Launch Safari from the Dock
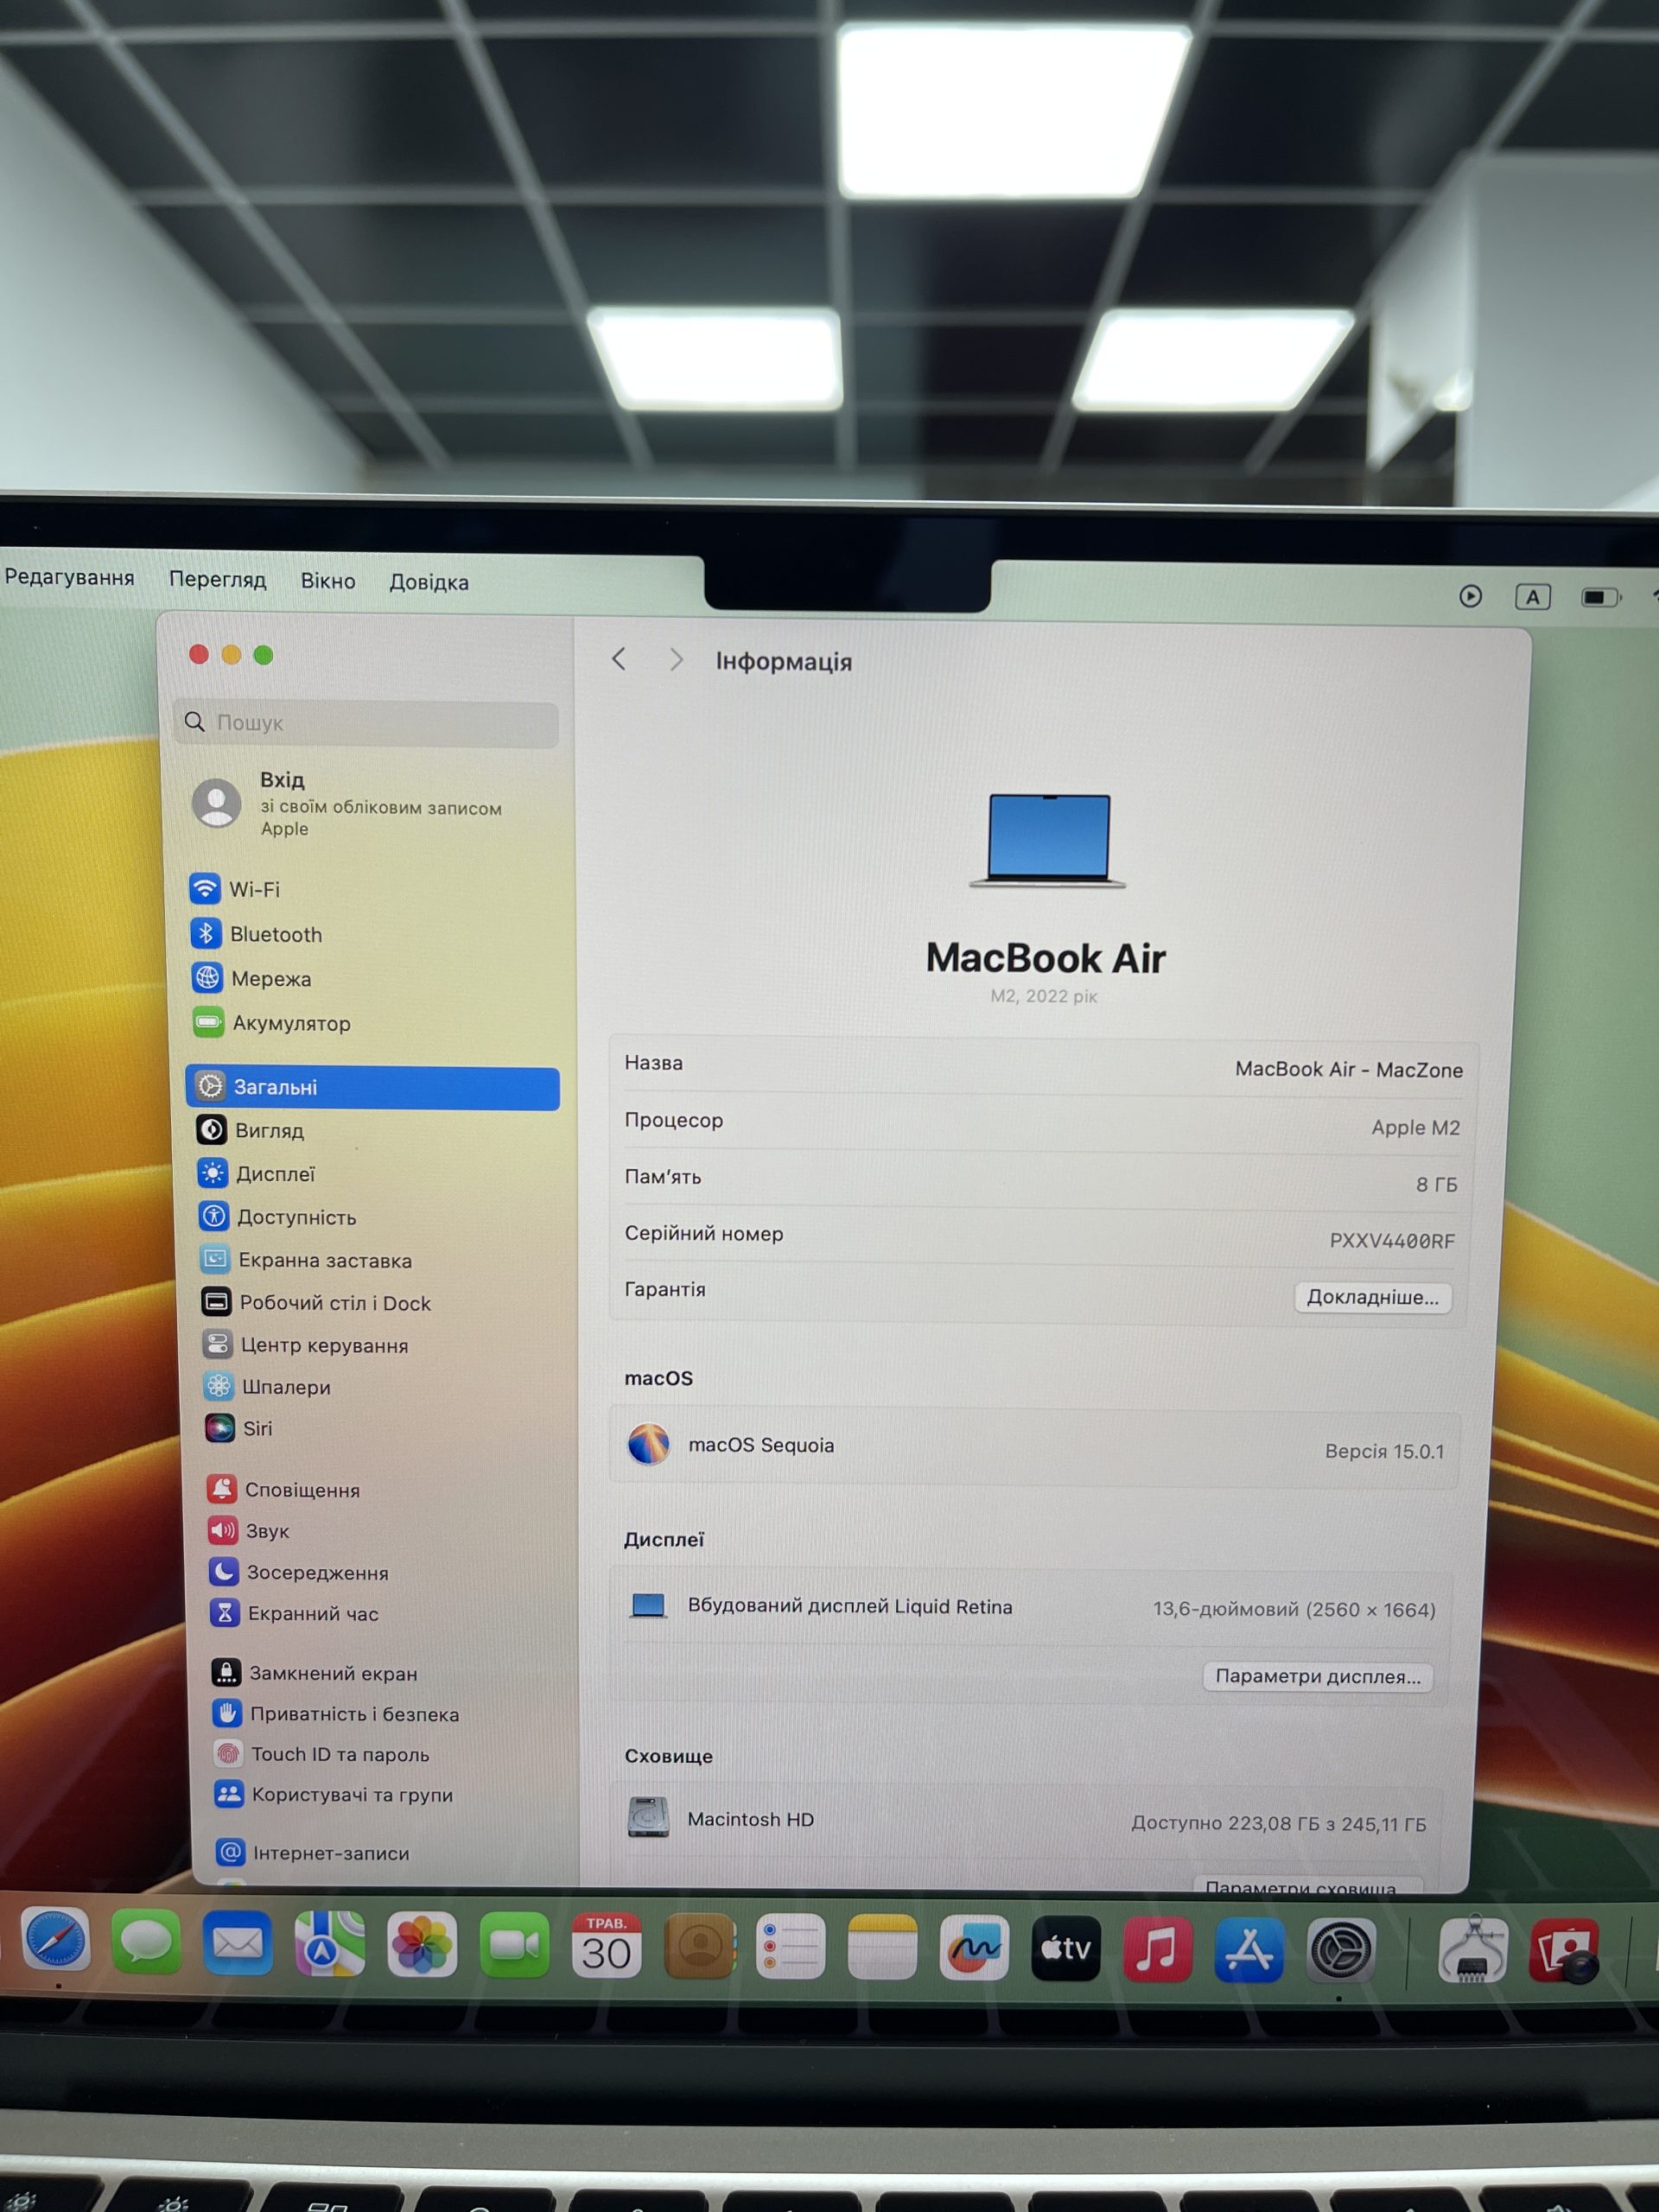This screenshot has height=2212, width=1659. pyautogui.click(x=56, y=1940)
